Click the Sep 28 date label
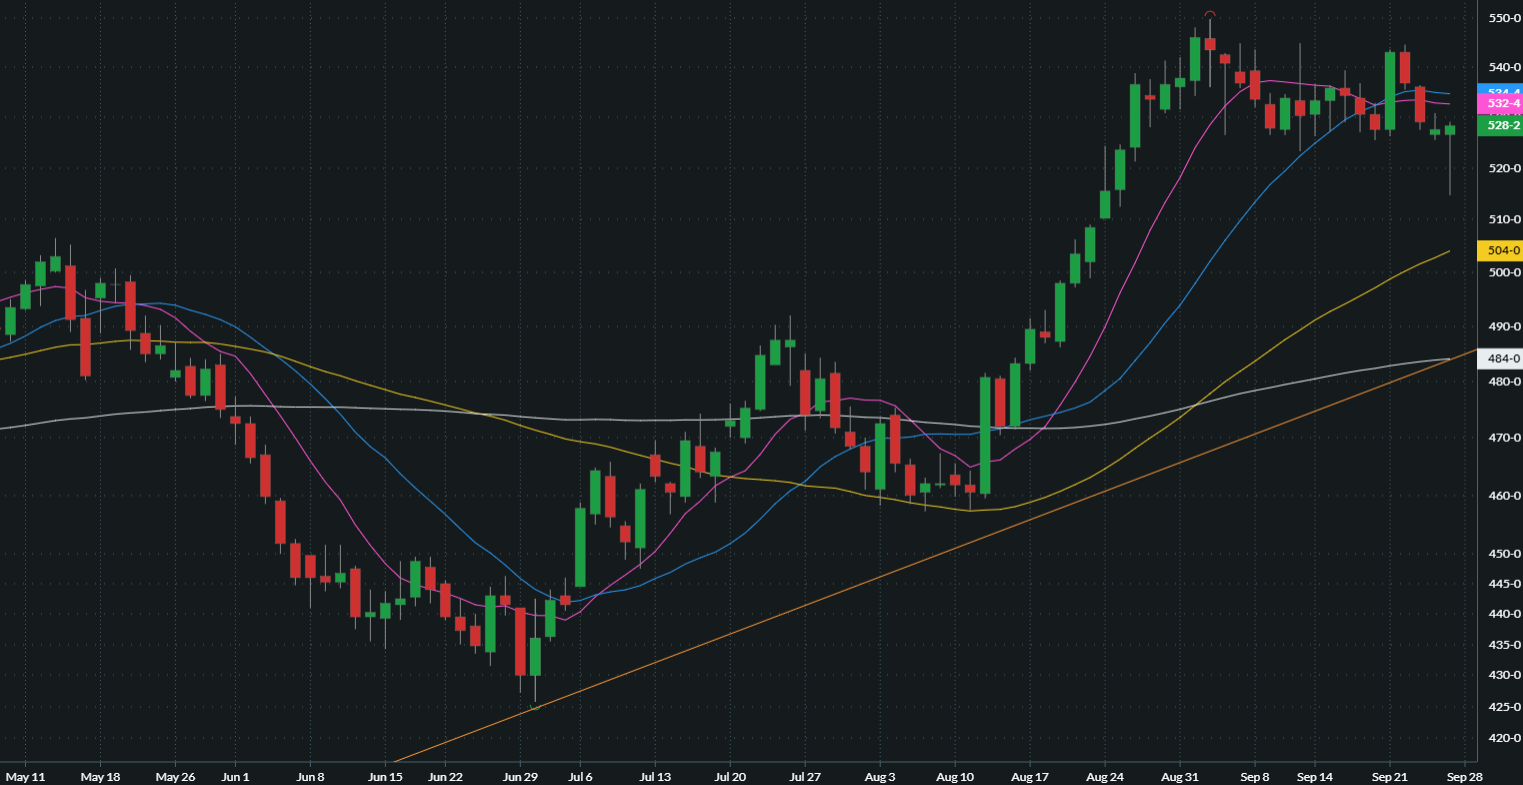This screenshot has height=785, width=1523. click(1464, 776)
